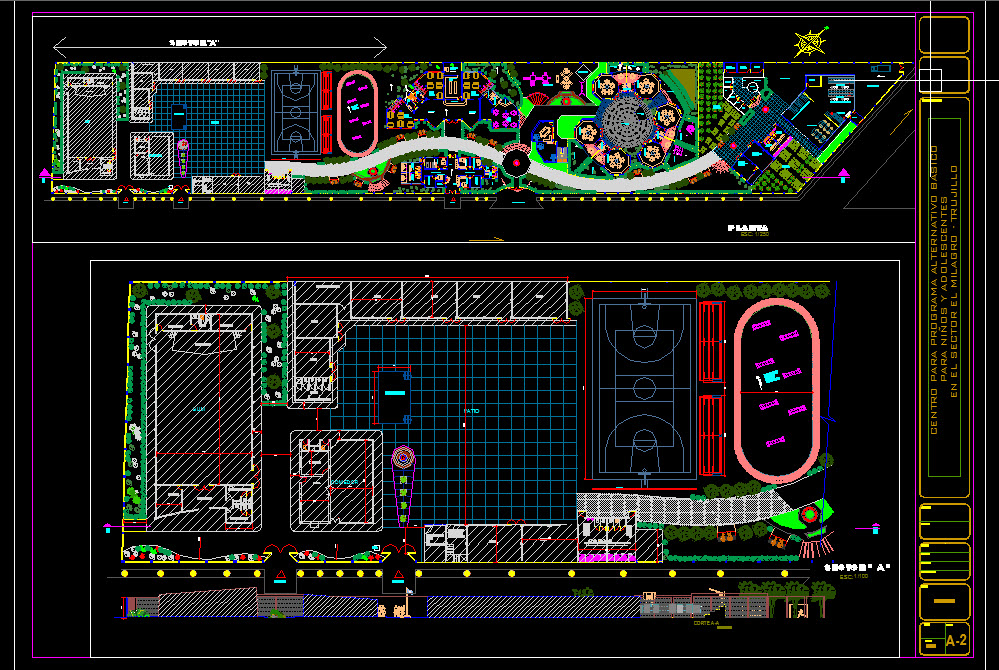Click the A-2 sheet number in title block
Screen dimensions: 999x670
pyautogui.click(x=956, y=641)
